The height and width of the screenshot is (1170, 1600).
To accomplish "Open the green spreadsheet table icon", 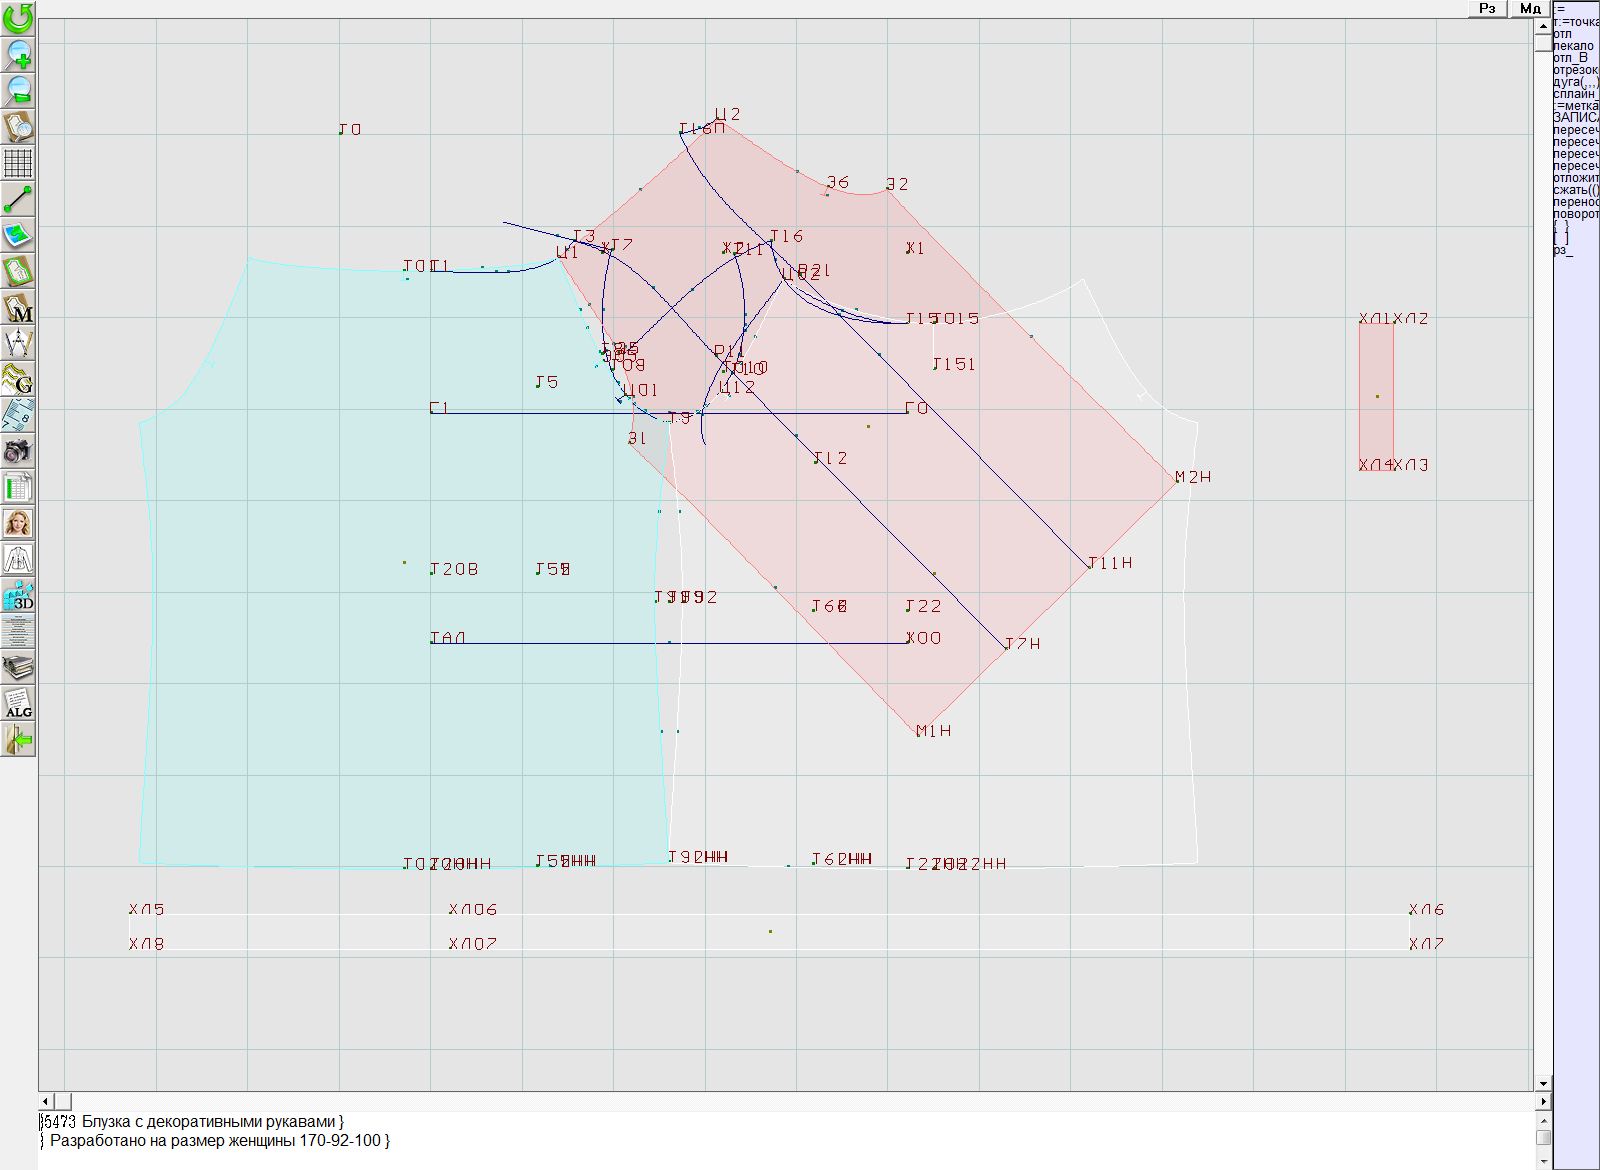I will [x=18, y=488].
